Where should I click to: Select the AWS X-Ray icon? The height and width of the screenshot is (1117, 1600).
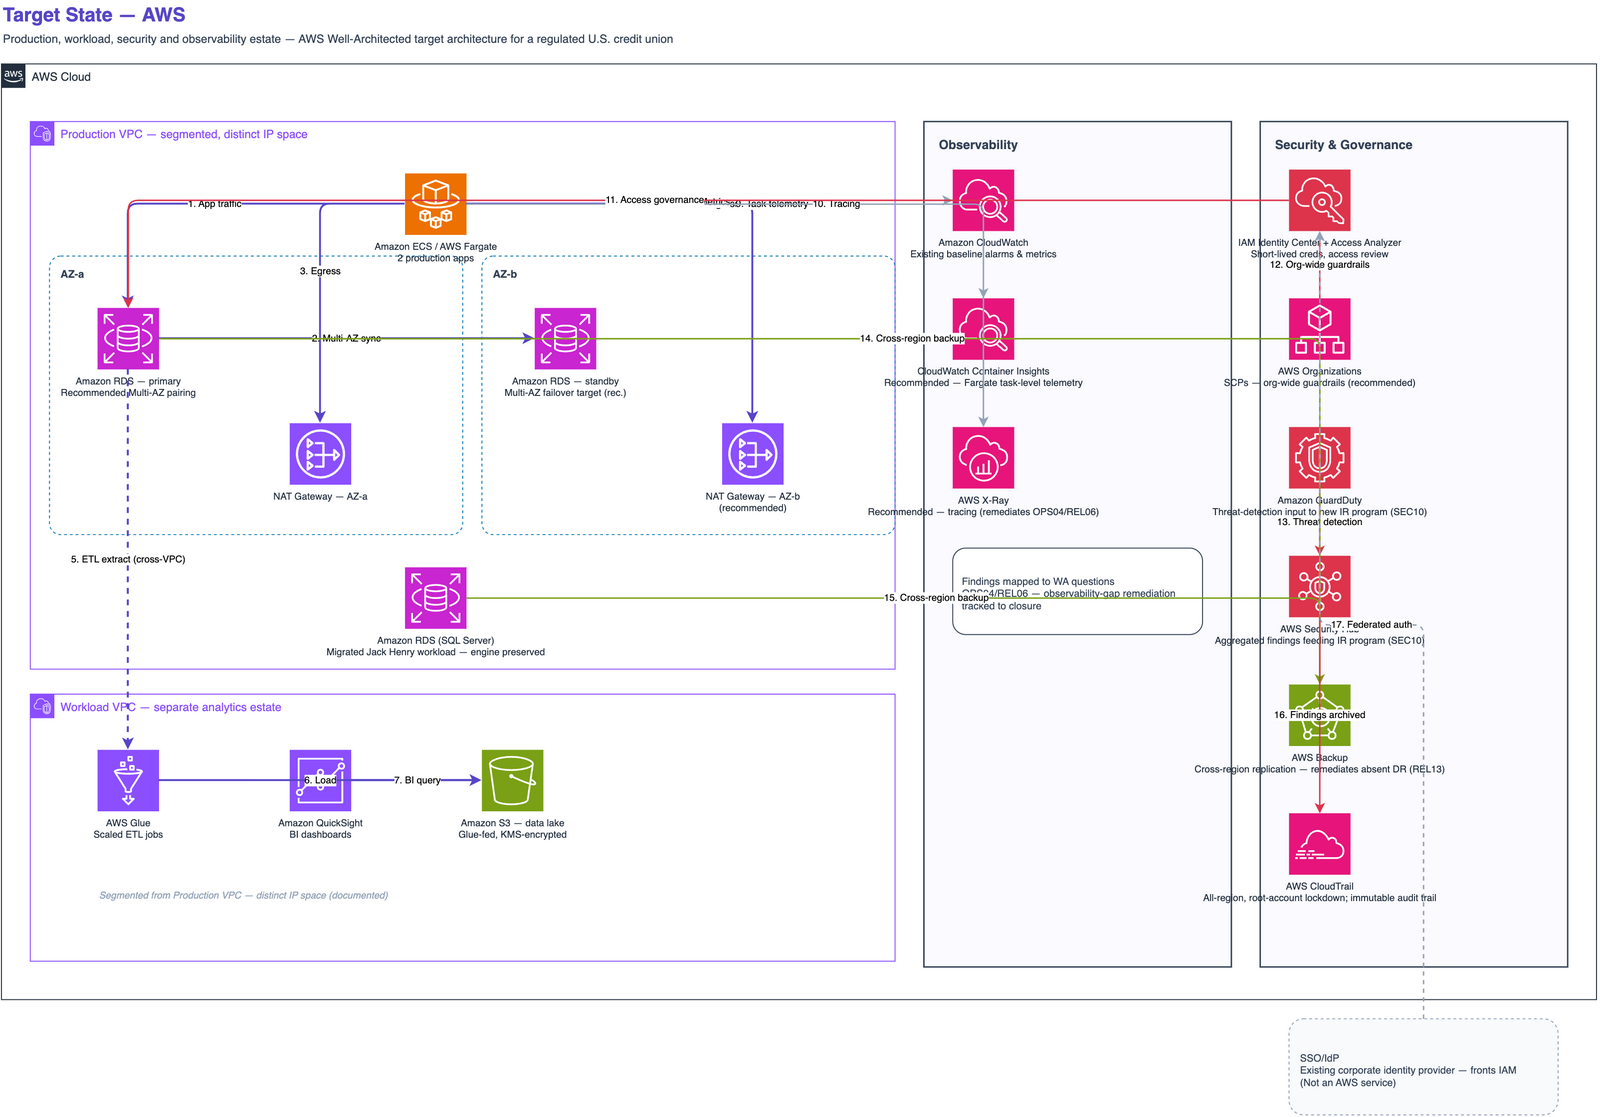pyautogui.click(x=983, y=458)
